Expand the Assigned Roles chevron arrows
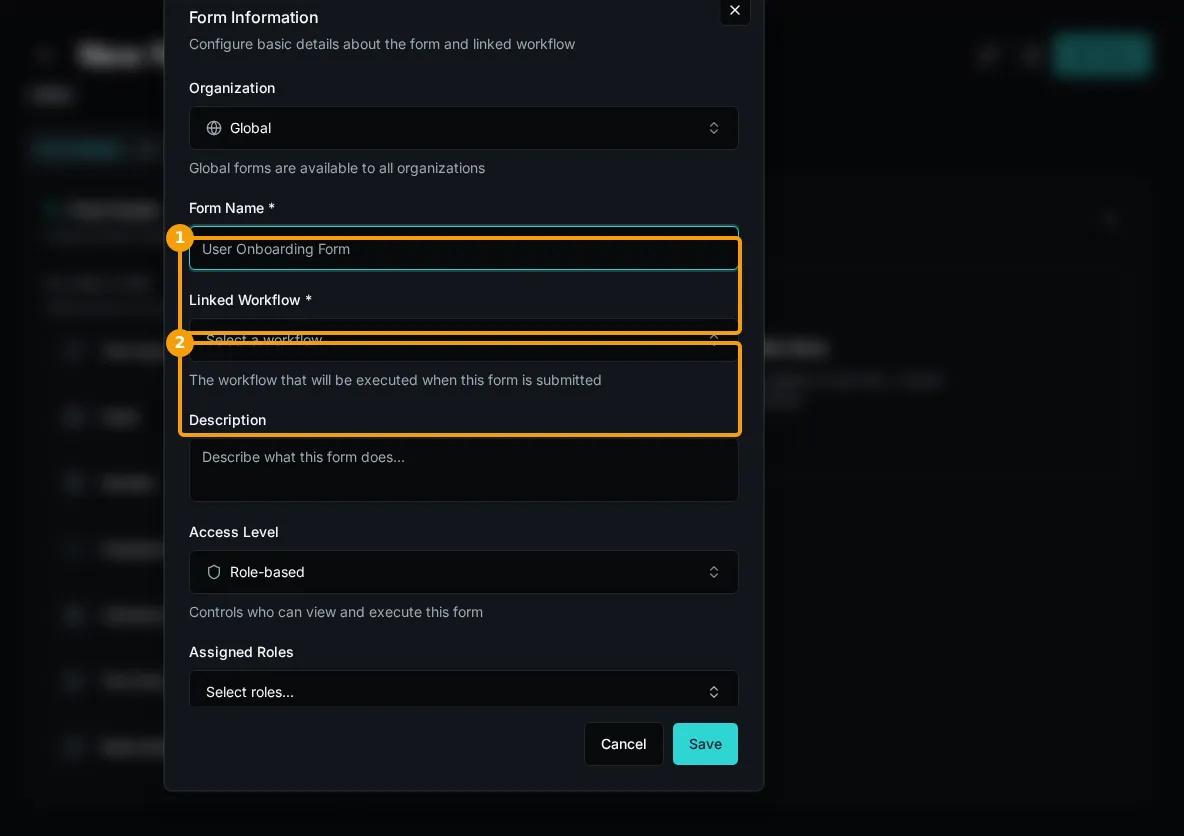 [714, 693]
